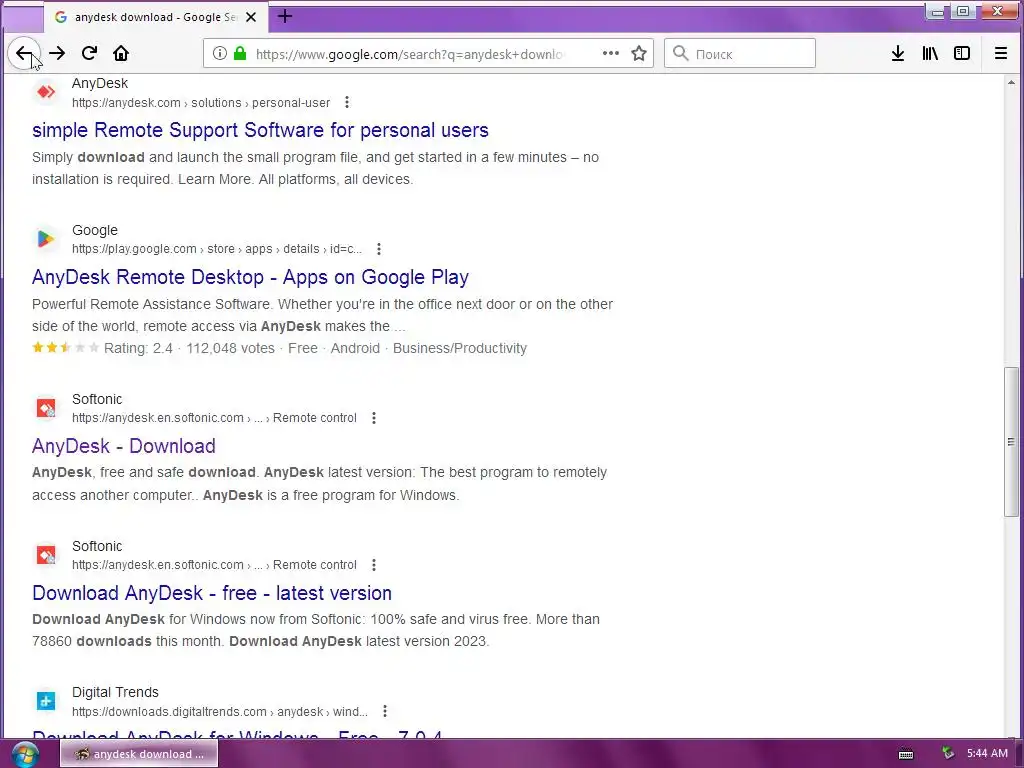This screenshot has height=768, width=1024.
Task: Open the on-screen keyboard tray icon
Action: (x=906, y=754)
